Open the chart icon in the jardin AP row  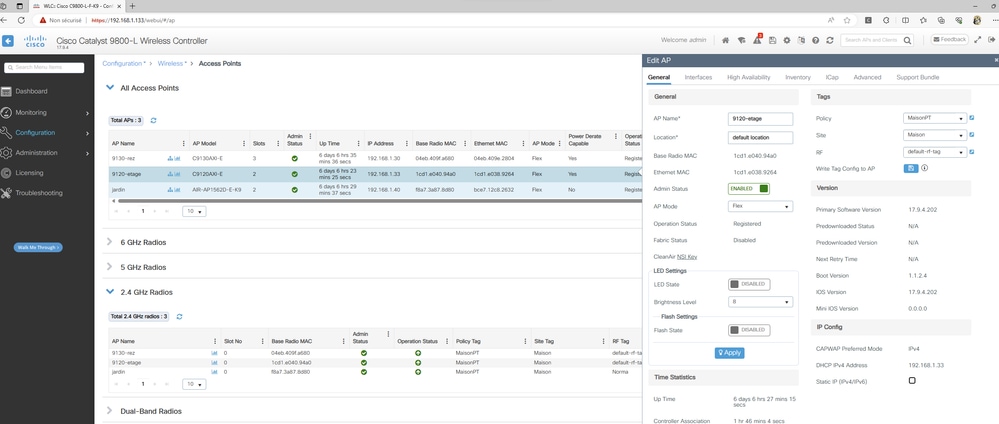click(x=177, y=189)
